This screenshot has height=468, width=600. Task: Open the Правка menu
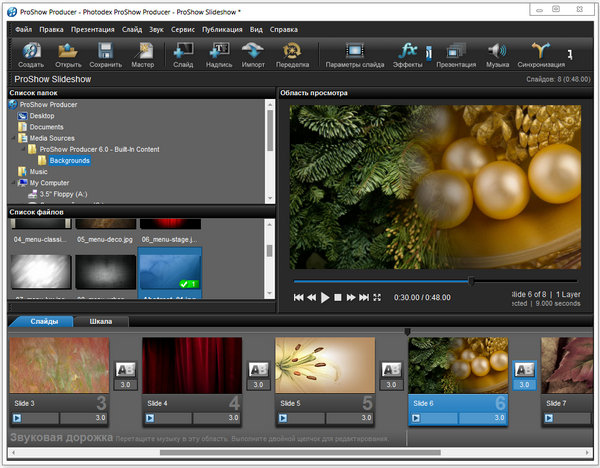coord(51,29)
